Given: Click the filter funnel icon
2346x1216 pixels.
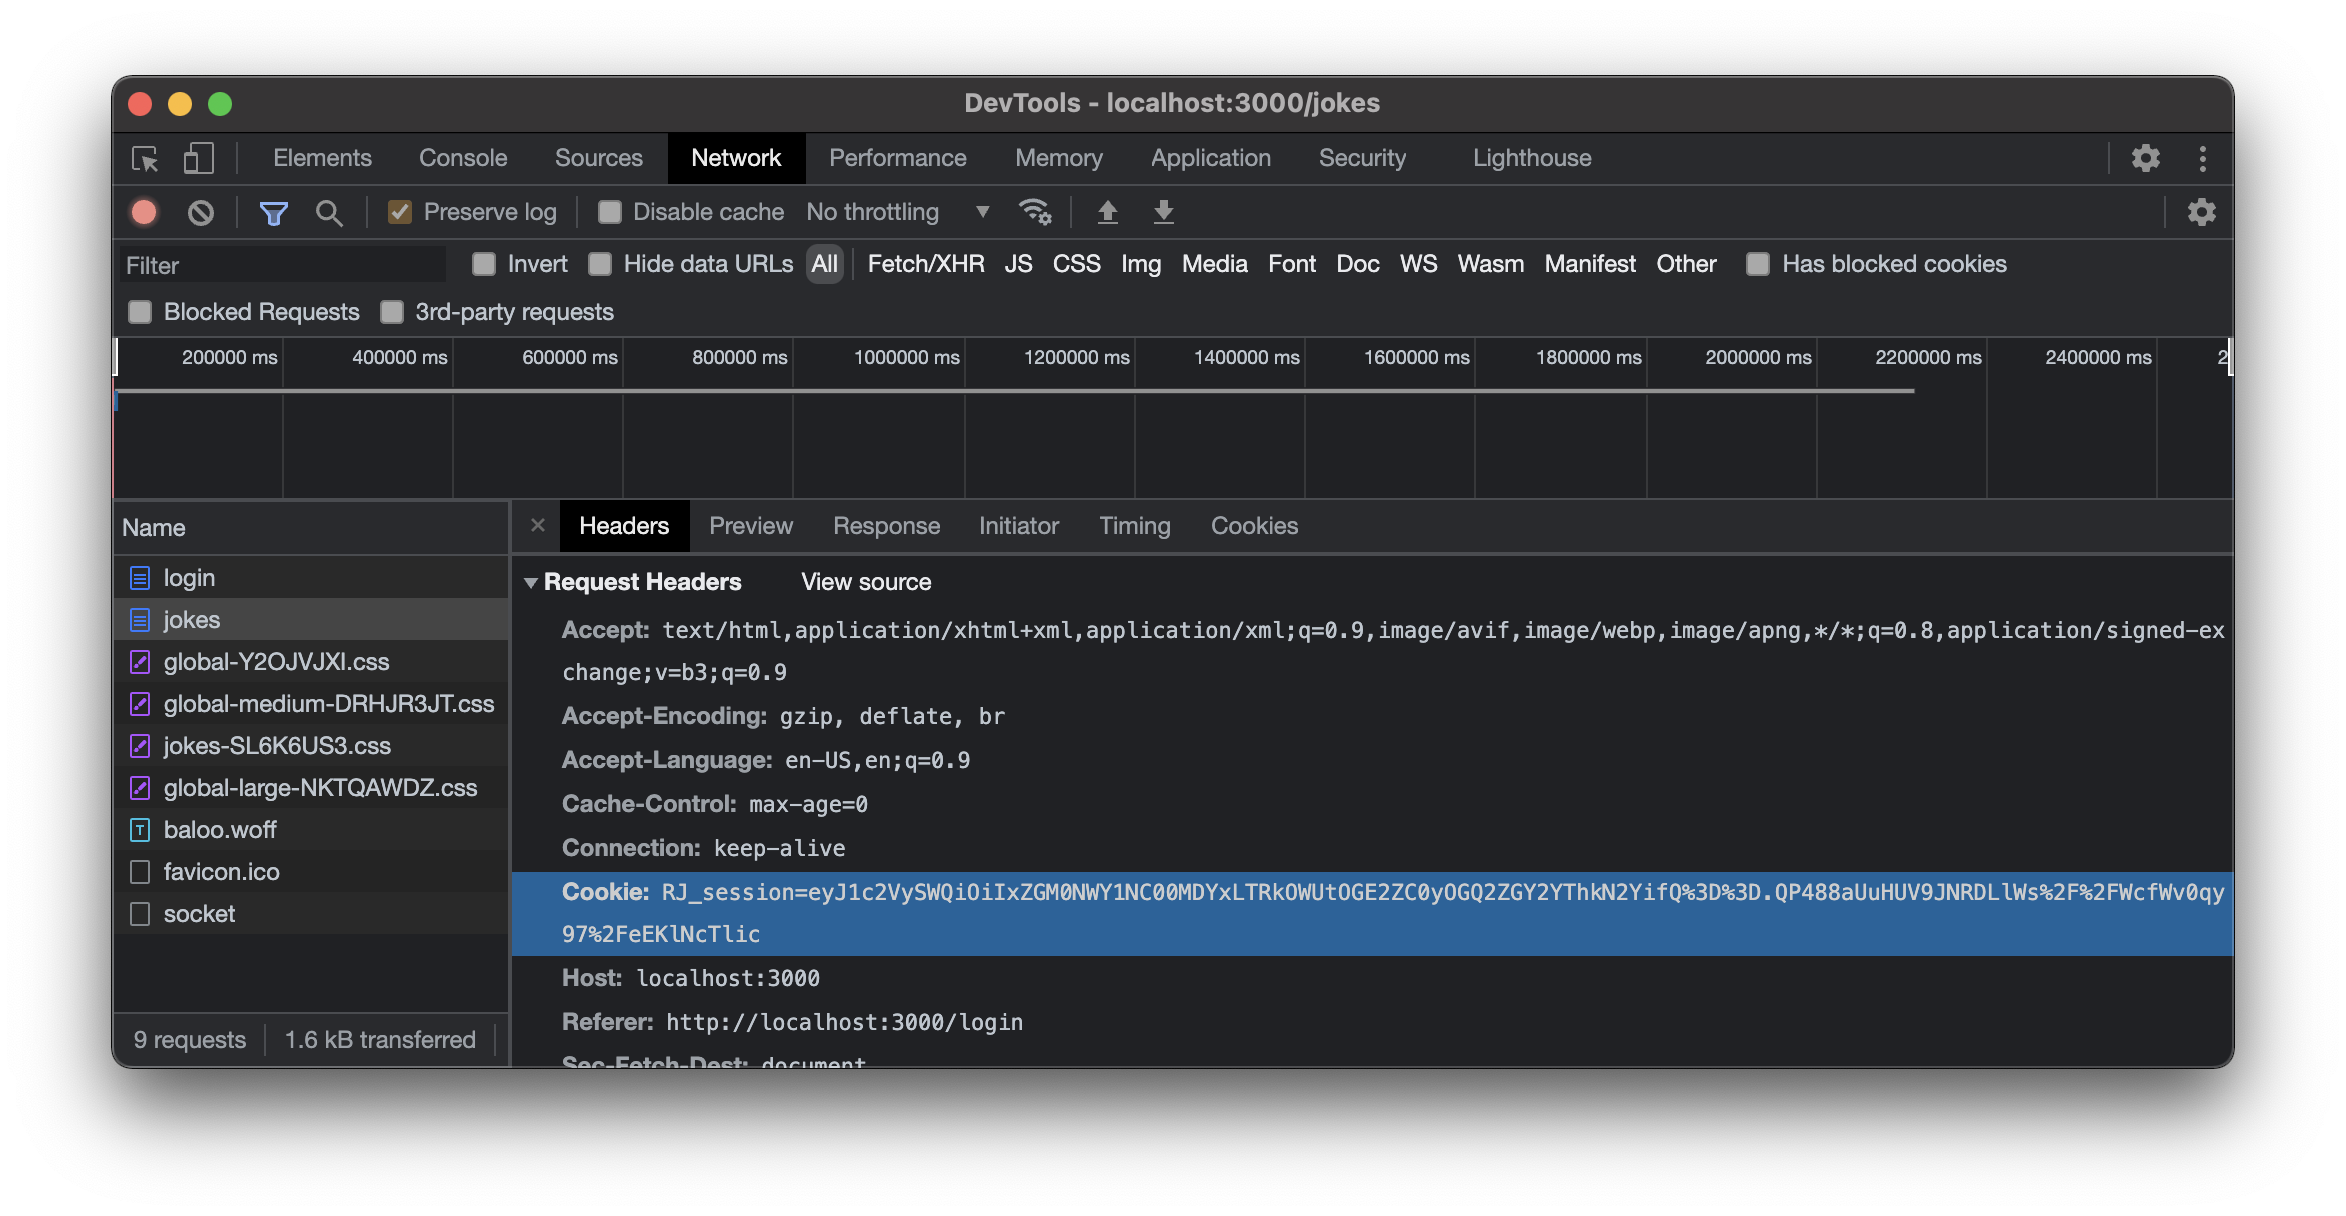Looking at the screenshot, I should tap(271, 209).
